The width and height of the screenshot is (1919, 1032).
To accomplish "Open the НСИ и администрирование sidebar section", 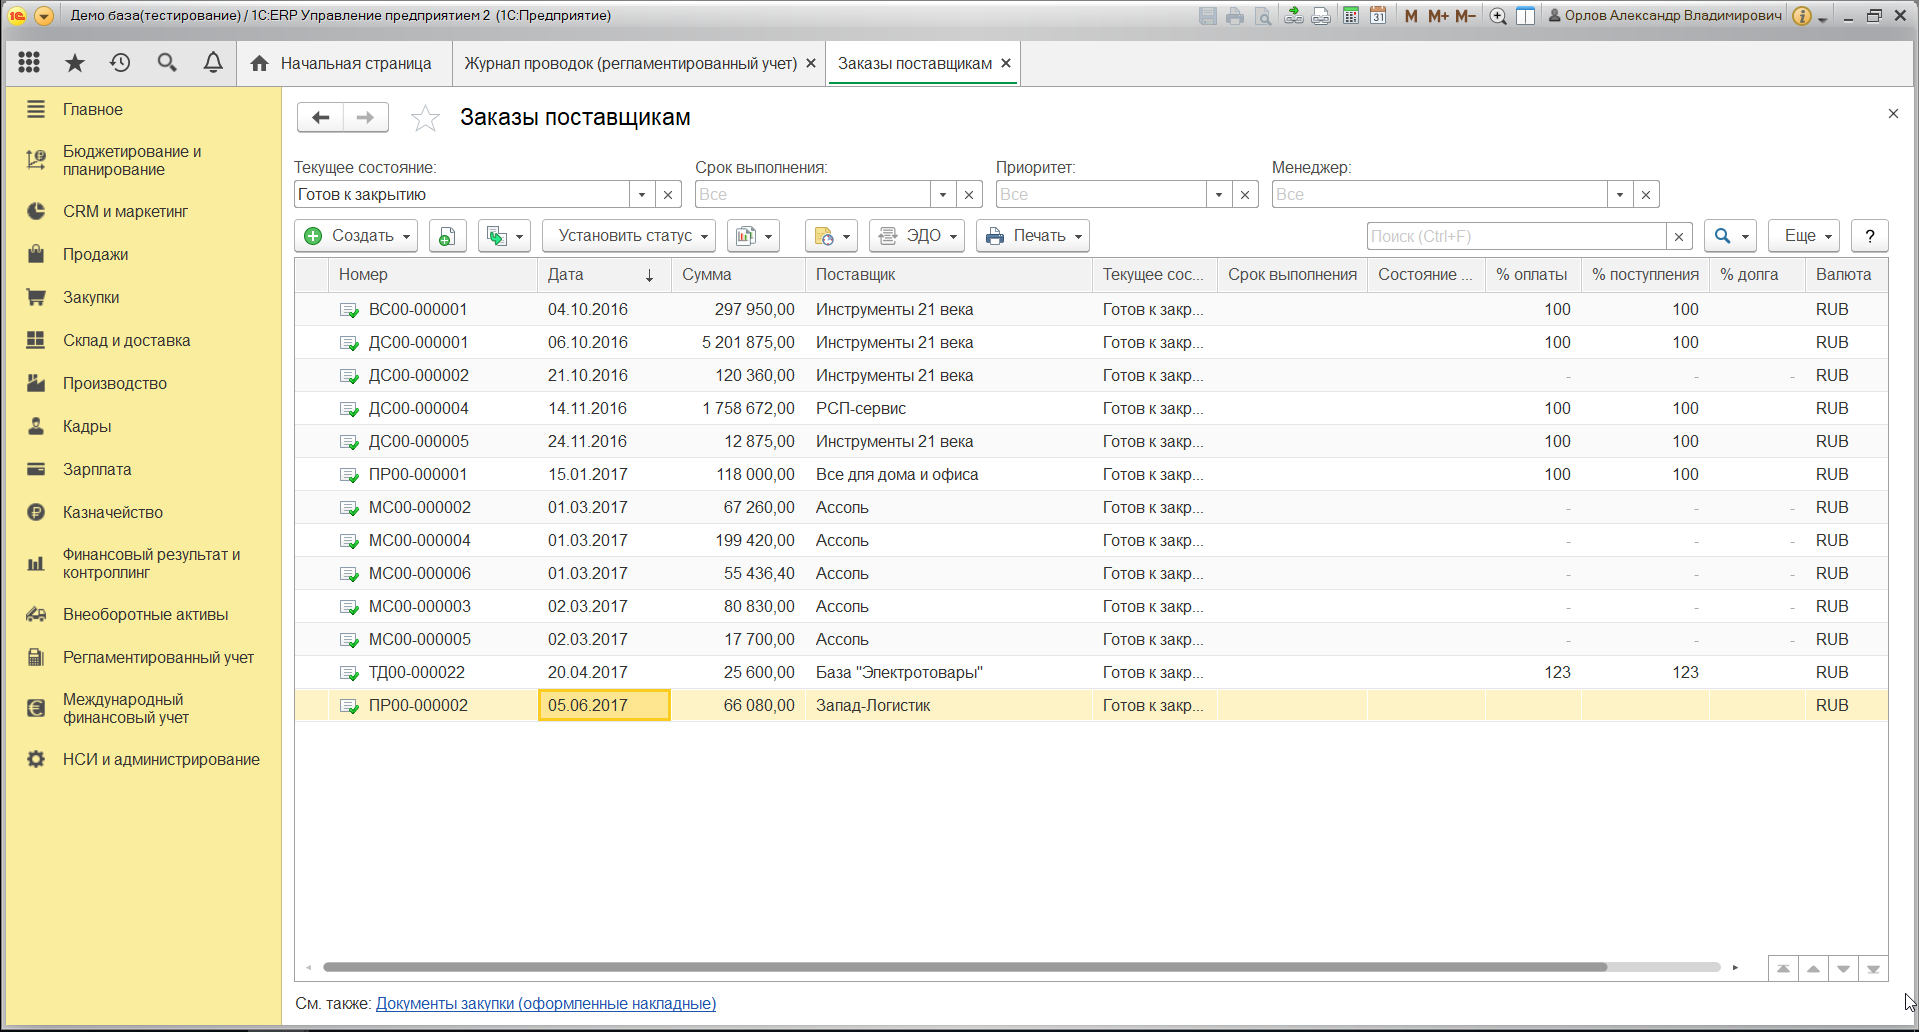I will [x=161, y=759].
